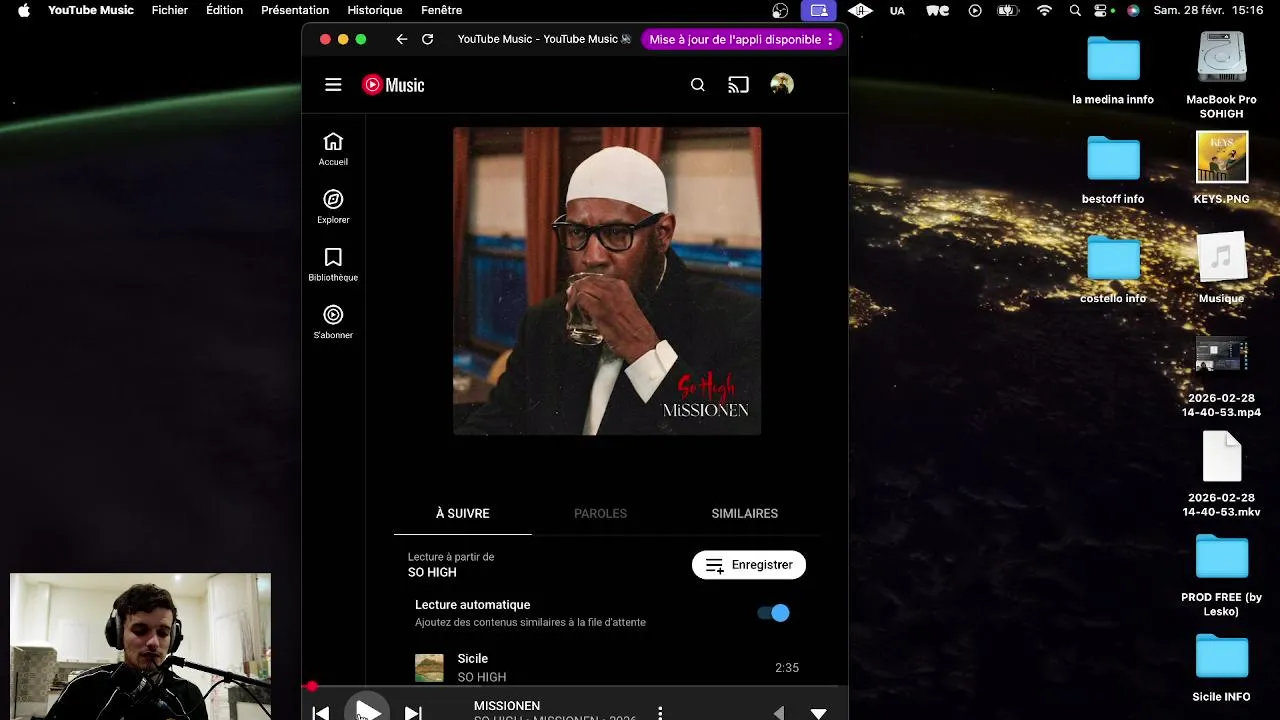Collapse the player page with down arrow
Screen dimensions: 1280x720
818,714
